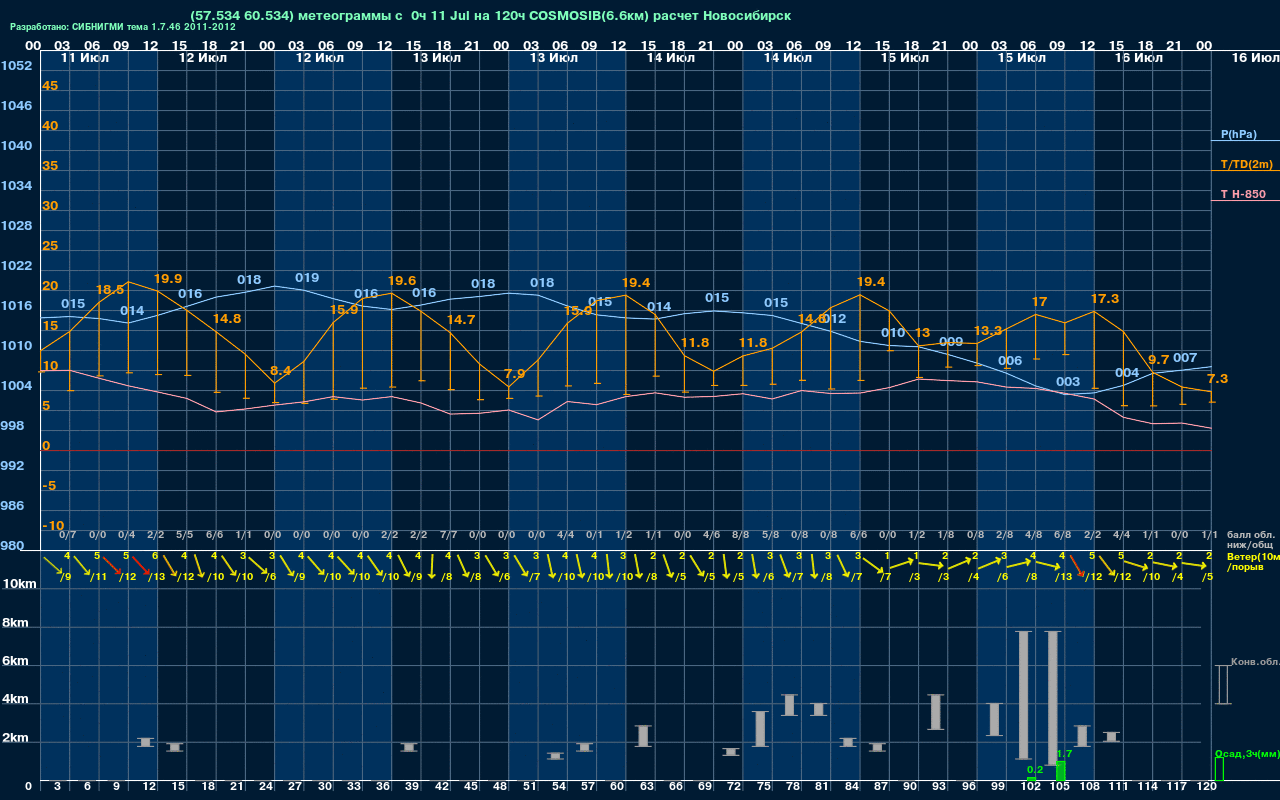Select the 14.8 temperature value

pos(227,319)
